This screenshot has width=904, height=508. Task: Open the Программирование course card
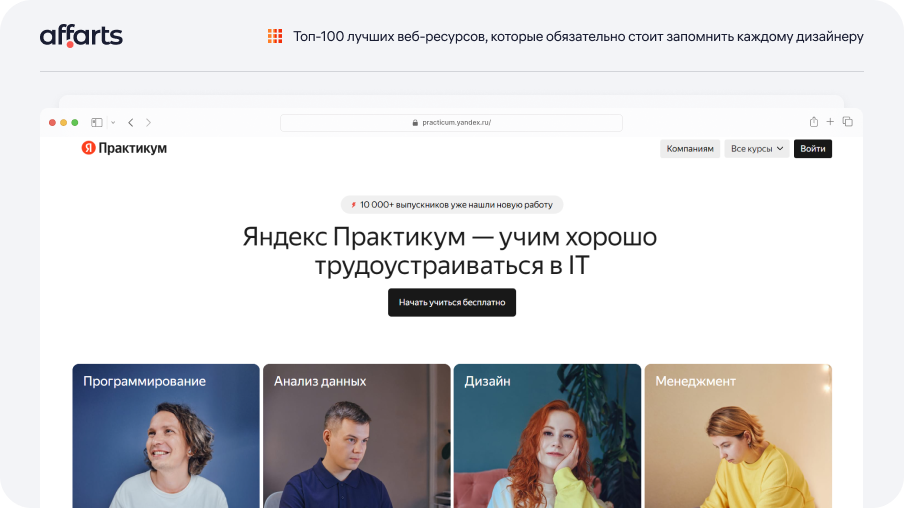click(166, 436)
